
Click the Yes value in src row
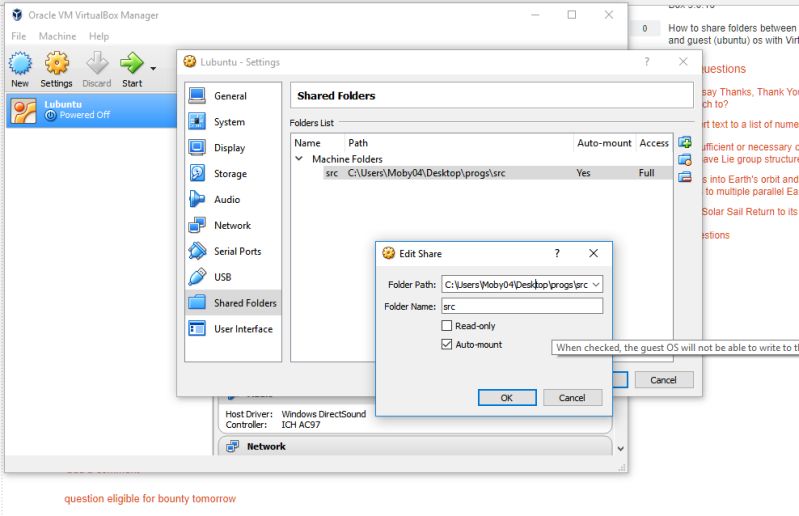tap(583, 173)
